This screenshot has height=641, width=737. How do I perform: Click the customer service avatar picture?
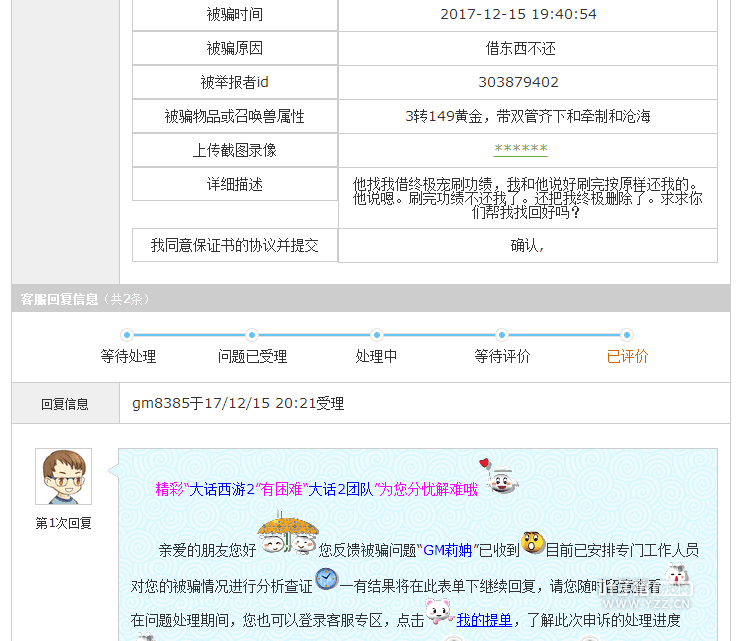(63, 477)
